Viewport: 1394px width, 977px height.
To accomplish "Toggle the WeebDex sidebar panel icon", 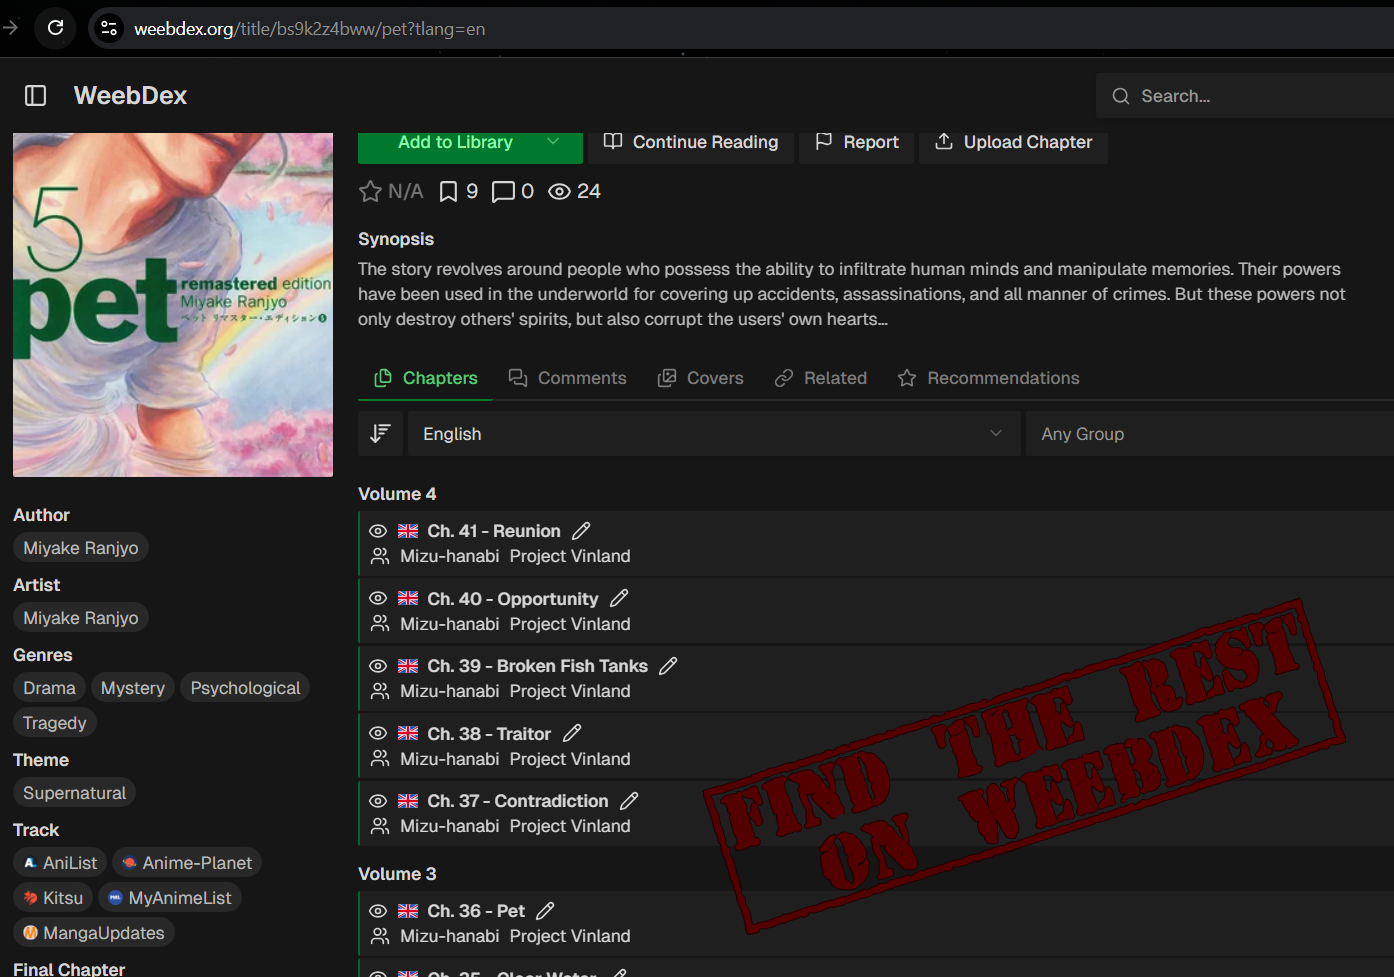I will pyautogui.click(x=36, y=96).
